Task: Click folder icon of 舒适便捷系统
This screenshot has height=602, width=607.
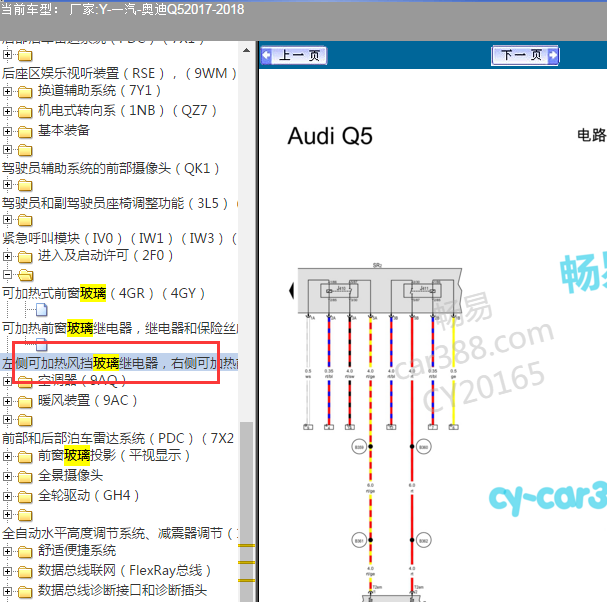Action: click(25, 552)
